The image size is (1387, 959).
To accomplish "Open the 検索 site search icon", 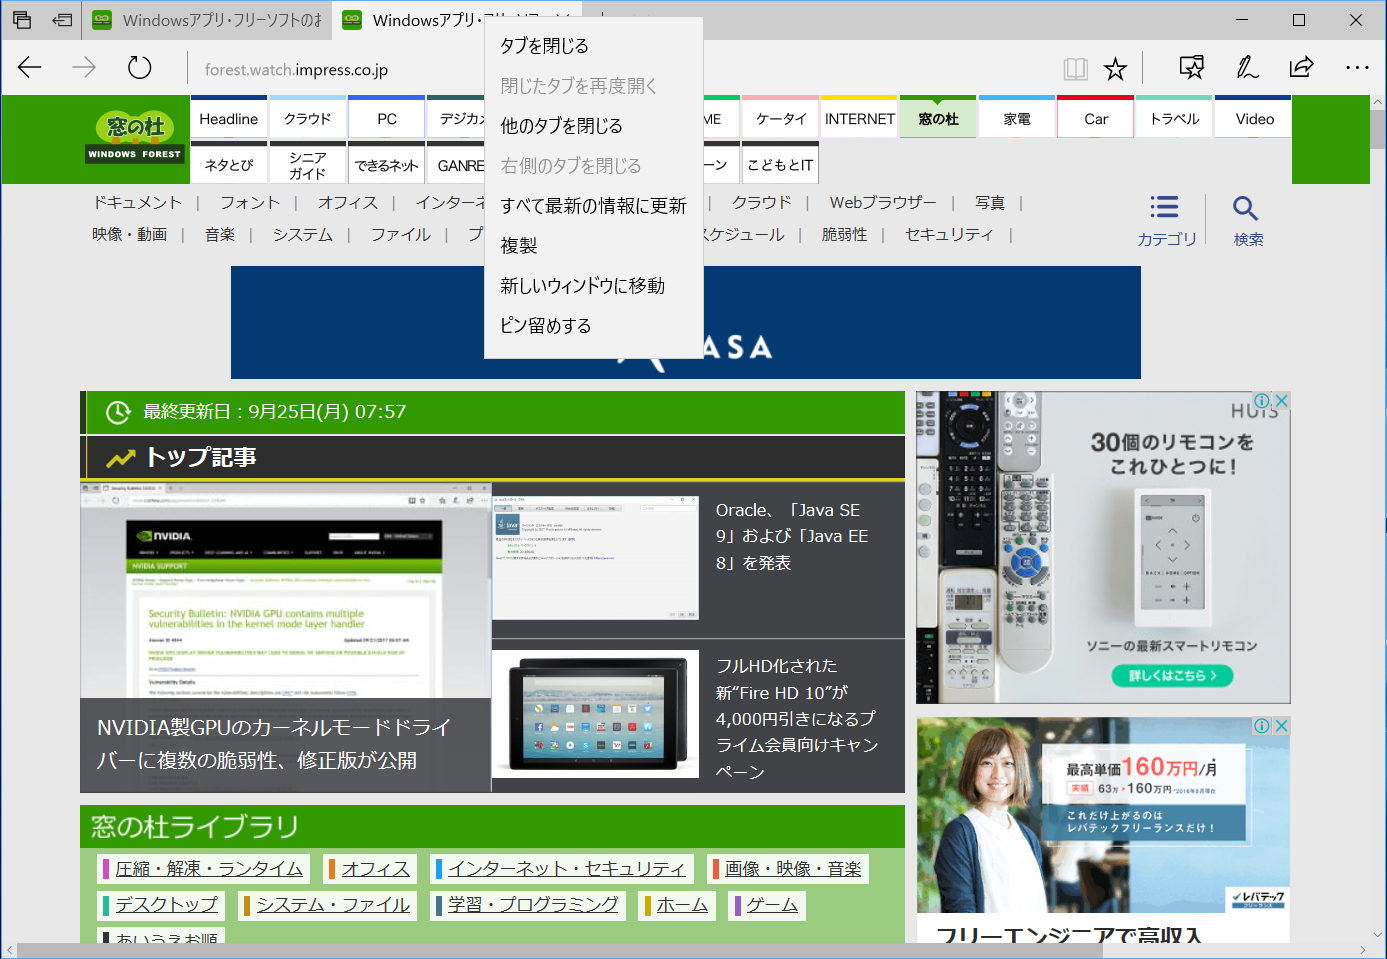I will coord(1246,218).
